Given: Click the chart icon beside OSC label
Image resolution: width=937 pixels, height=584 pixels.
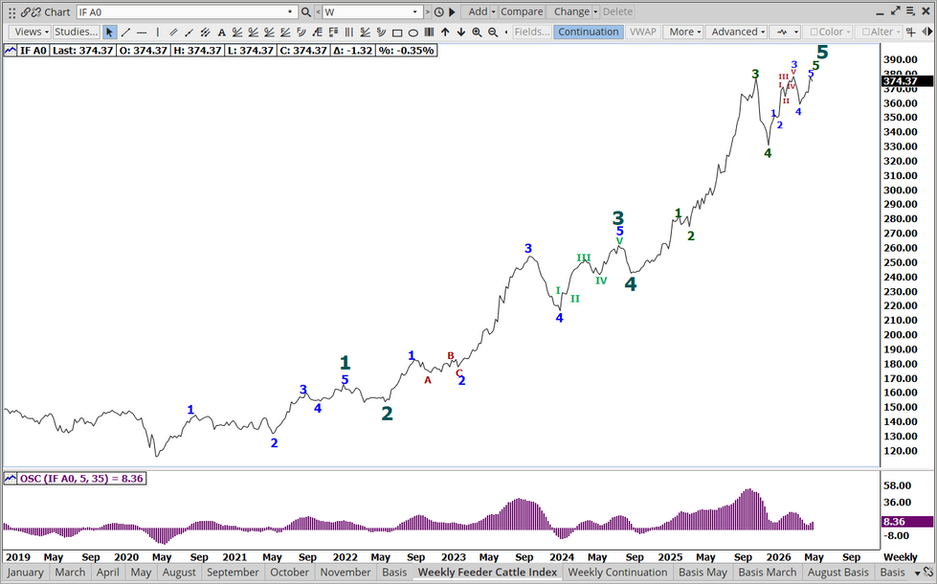Looking at the screenshot, I should pos(10,478).
